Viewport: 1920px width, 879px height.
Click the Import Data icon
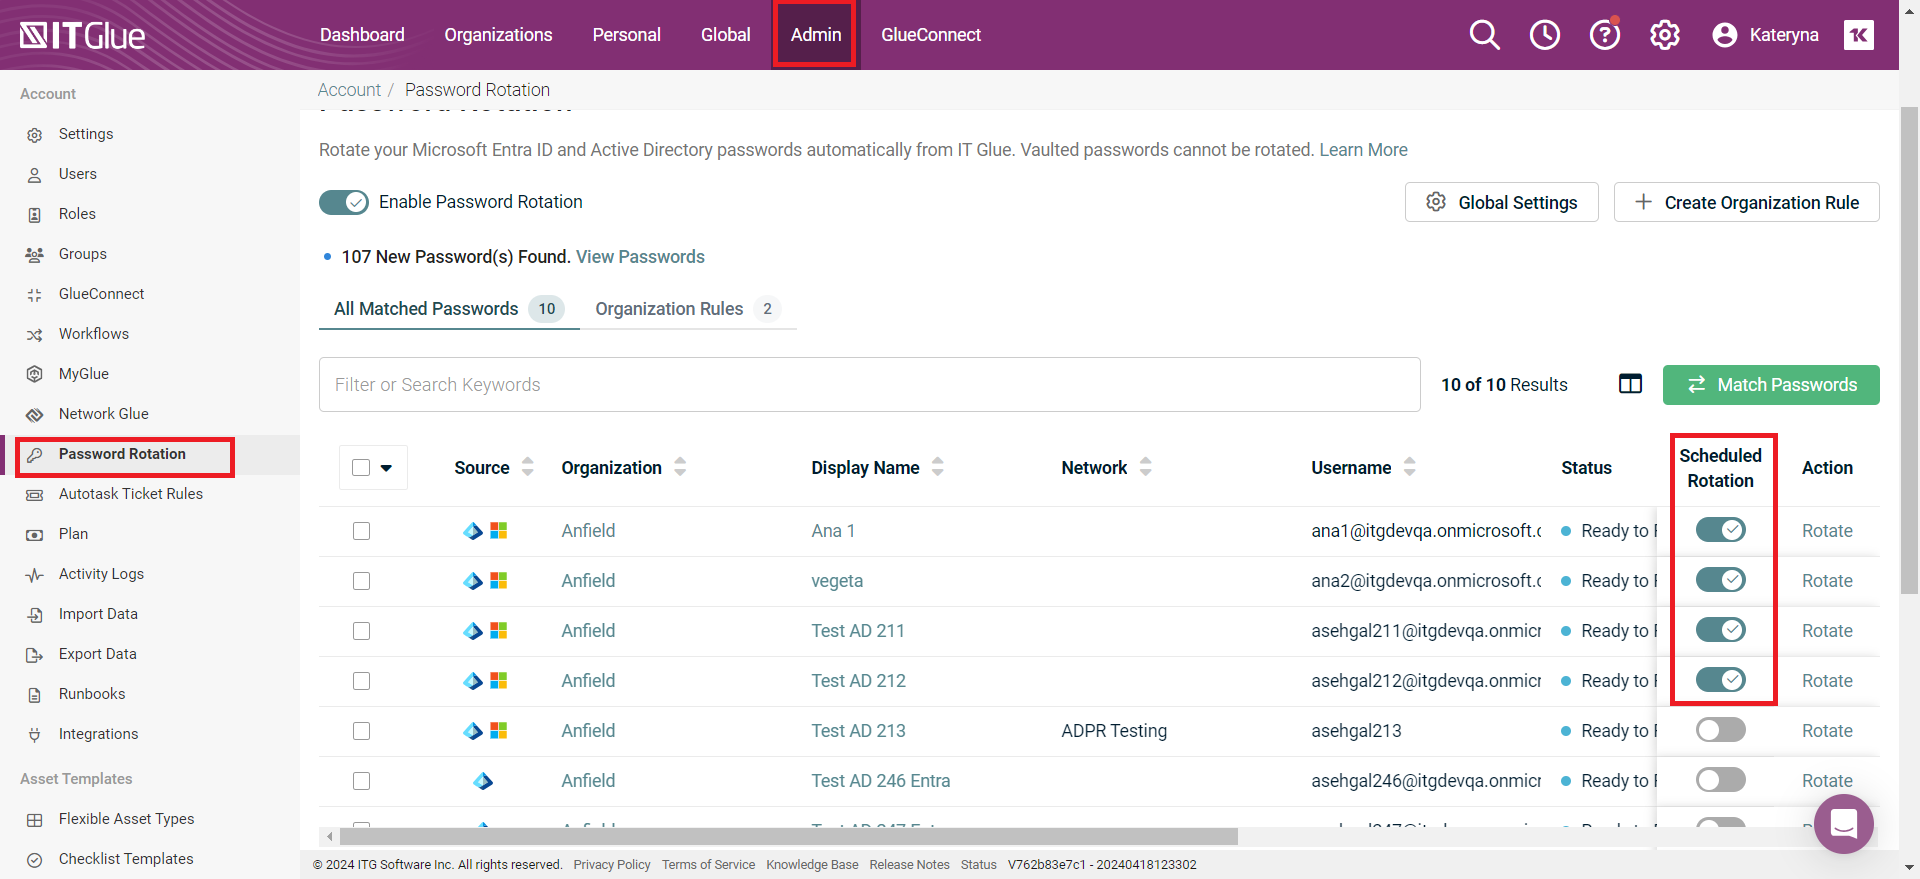pos(35,614)
